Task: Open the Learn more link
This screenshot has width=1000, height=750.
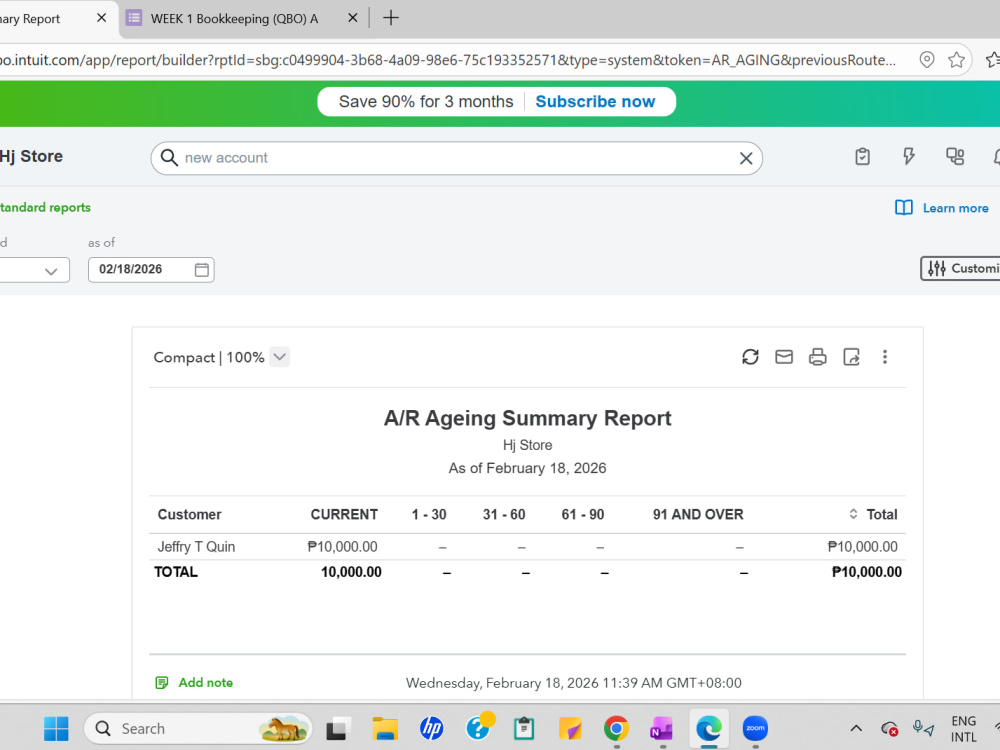Action: click(x=955, y=208)
